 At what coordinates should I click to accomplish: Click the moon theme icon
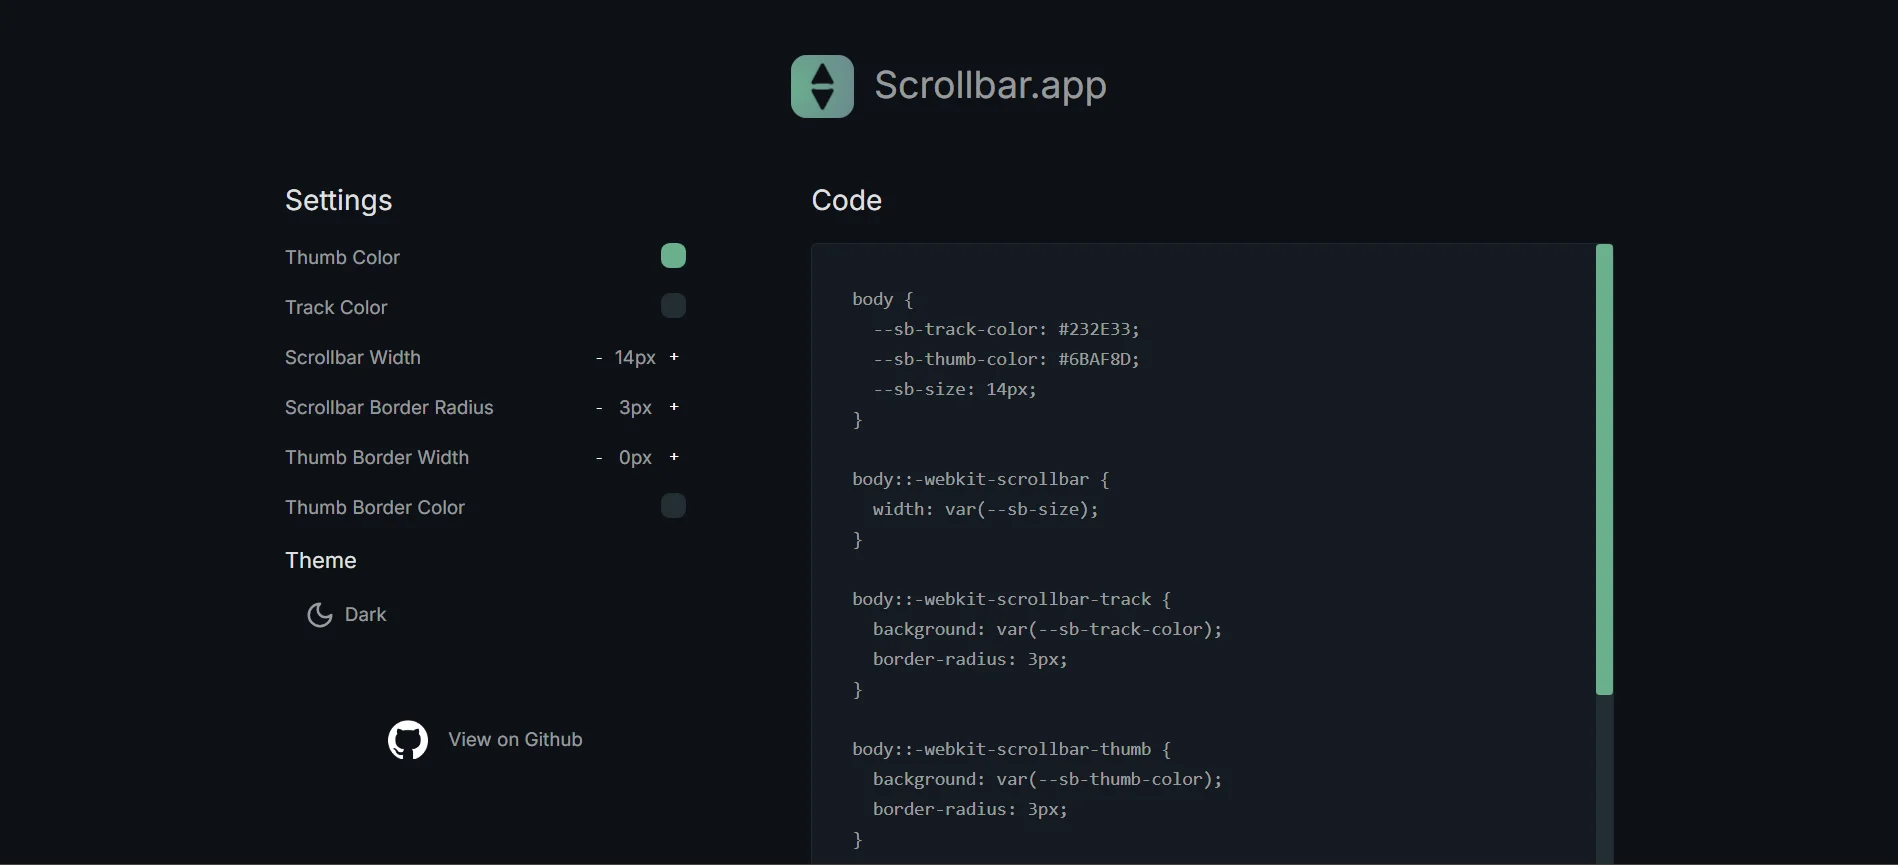click(x=320, y=615)
